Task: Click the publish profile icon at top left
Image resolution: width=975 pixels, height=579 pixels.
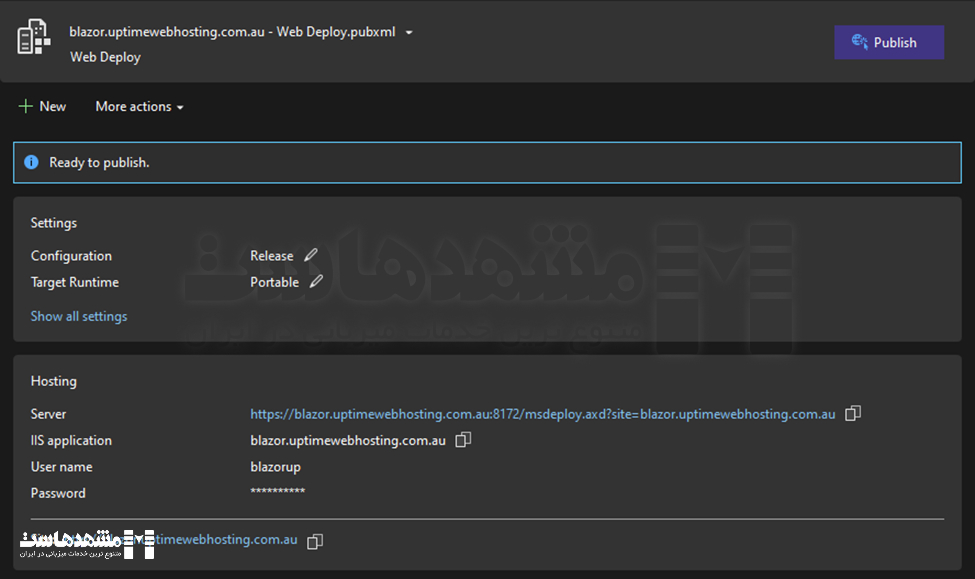Action: tap(34, 38)
